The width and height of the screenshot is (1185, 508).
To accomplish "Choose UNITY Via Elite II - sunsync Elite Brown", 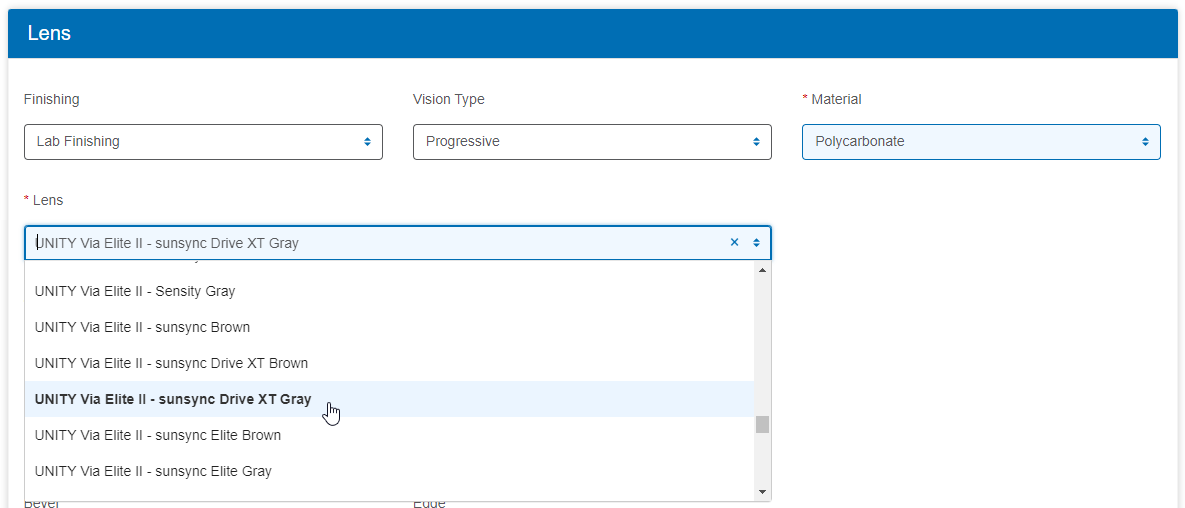I will click(x=158, y=436).
